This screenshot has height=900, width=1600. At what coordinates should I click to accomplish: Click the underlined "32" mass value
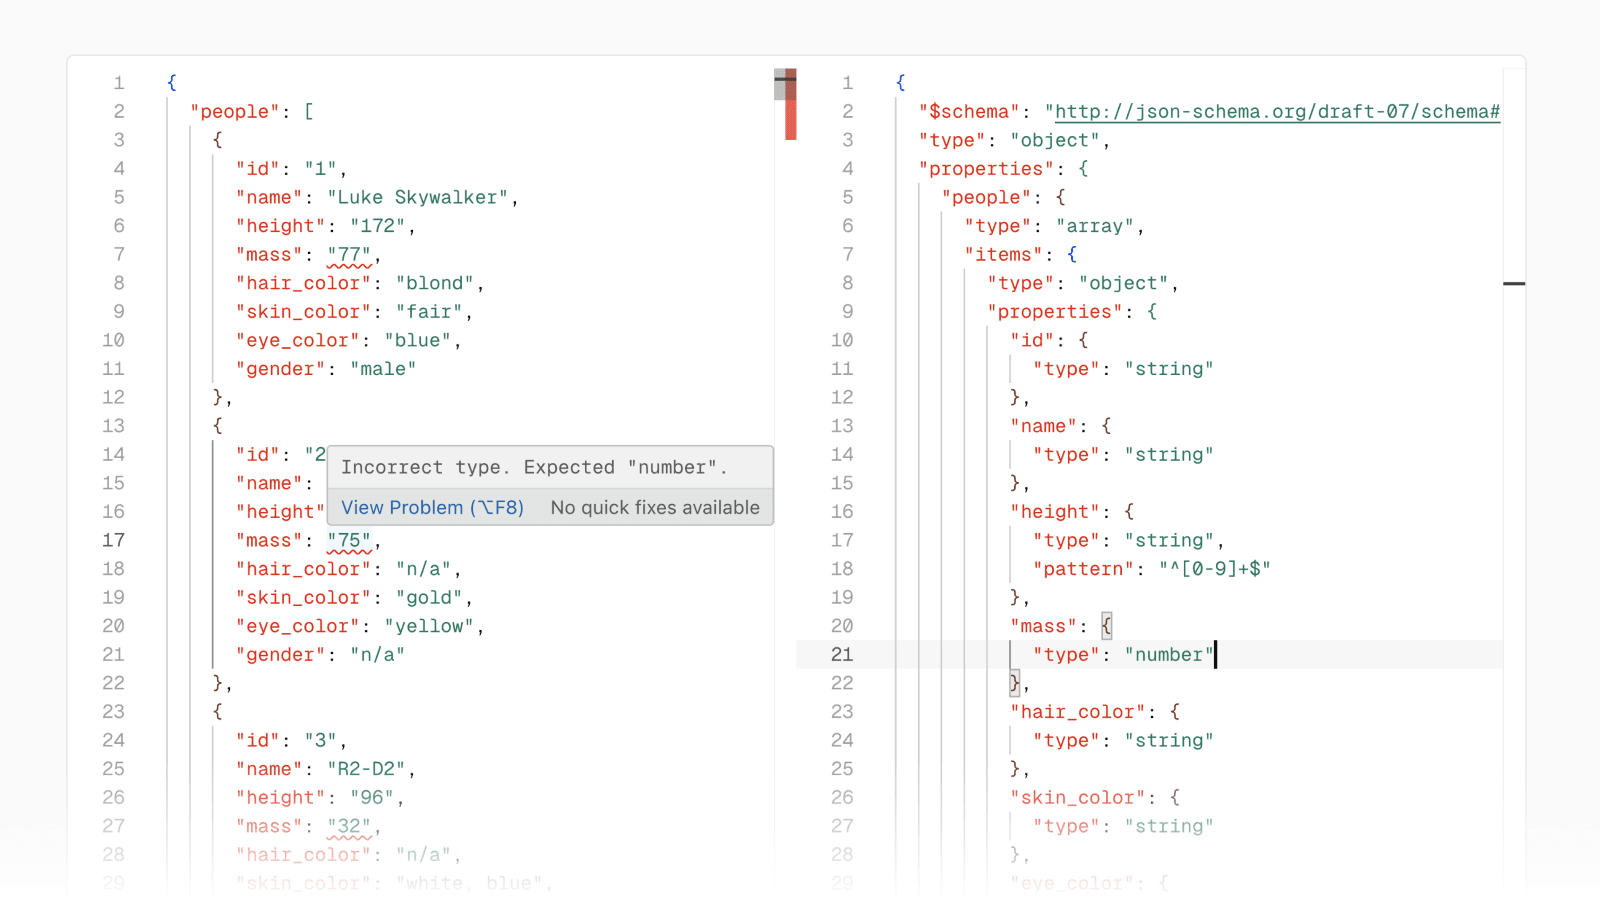349,827
